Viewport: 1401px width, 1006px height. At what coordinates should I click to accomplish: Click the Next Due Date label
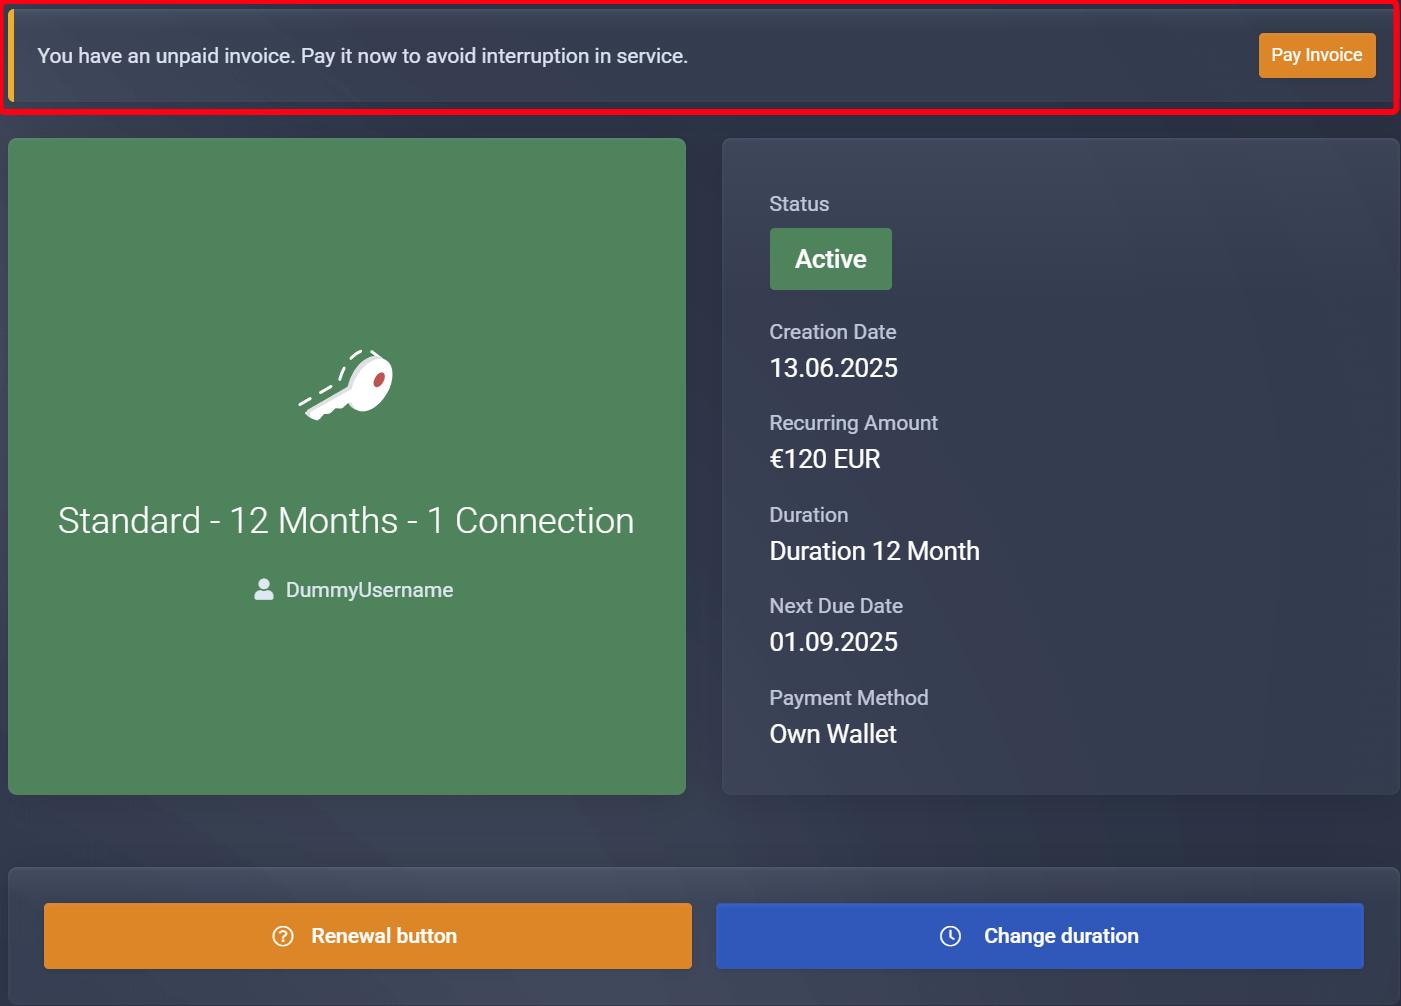point(835,606)
